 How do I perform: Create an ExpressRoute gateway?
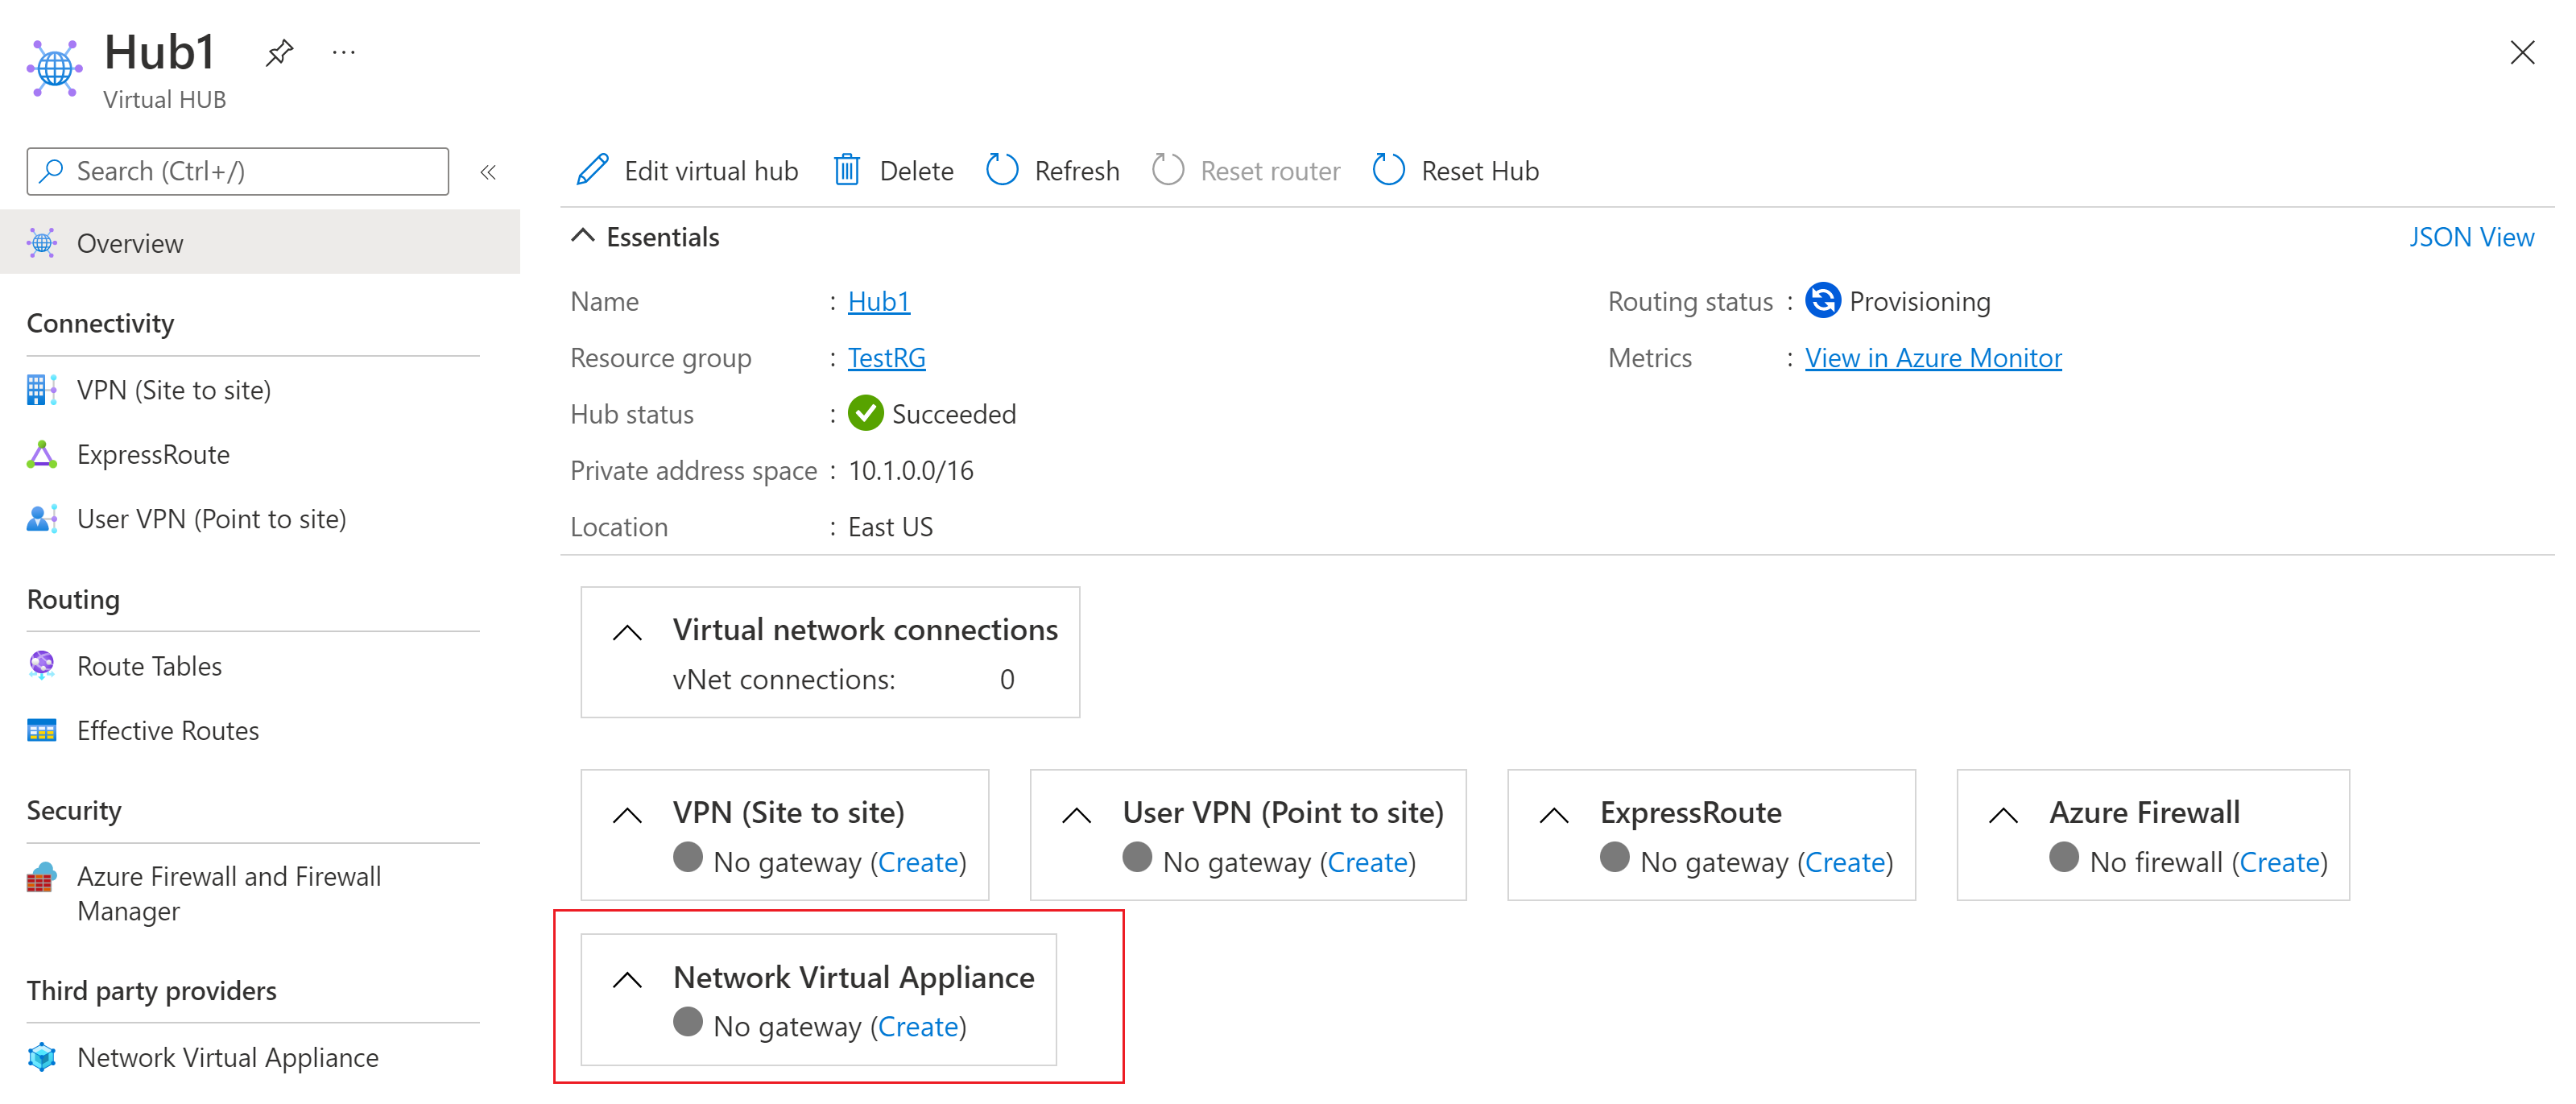point(1845,863)
